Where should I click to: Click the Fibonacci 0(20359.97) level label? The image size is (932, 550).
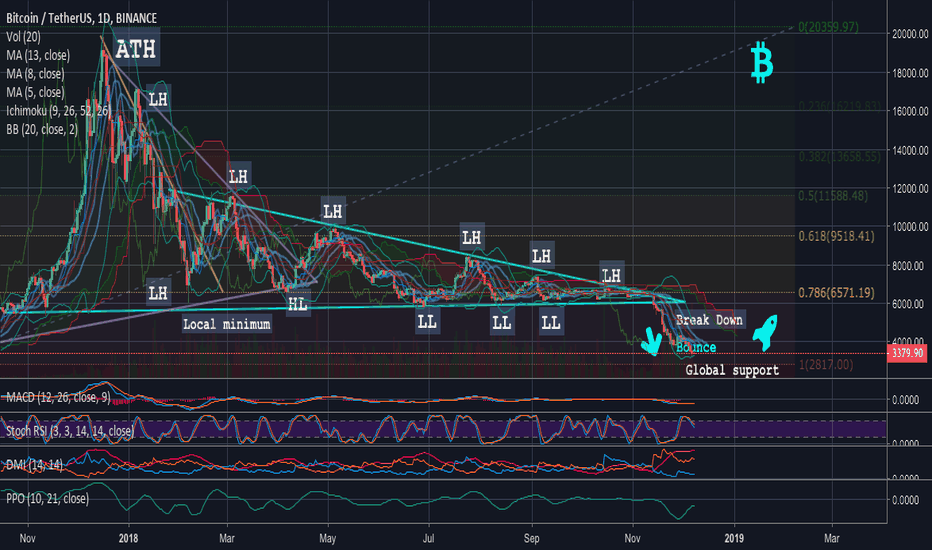tap(828, 27)
